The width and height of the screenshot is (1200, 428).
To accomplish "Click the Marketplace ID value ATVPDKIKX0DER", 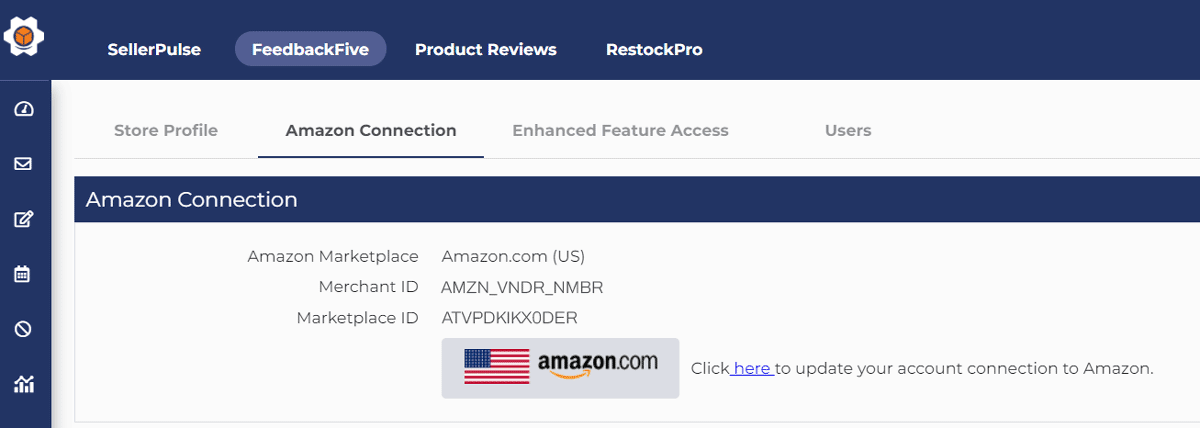I will click(509, 318).
